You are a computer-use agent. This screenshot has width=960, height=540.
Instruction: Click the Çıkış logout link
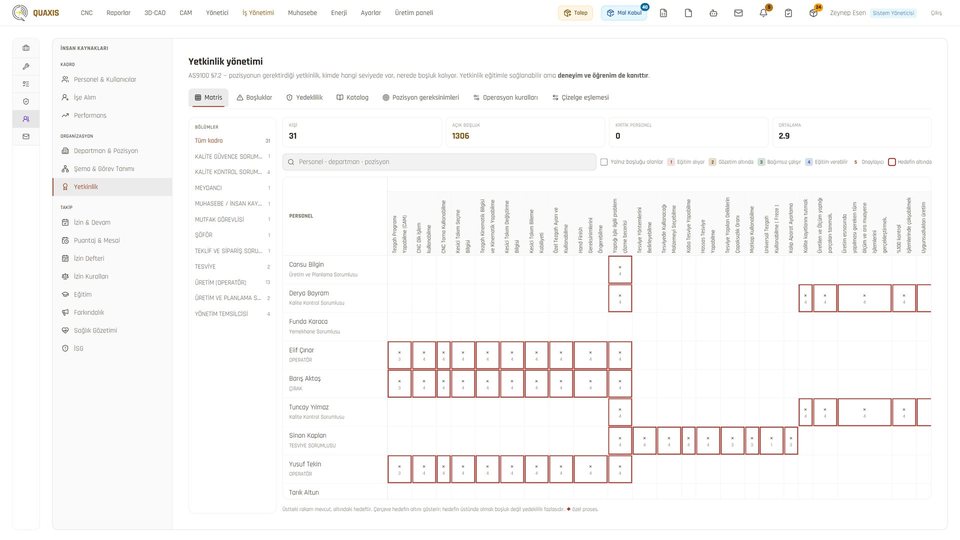pyautogui.click(x=936, y=13)
